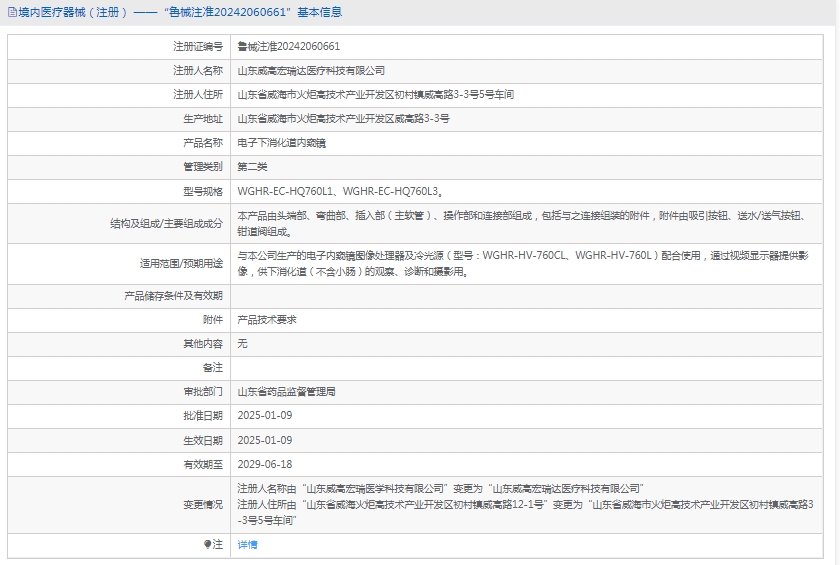The width and height of the screenshot is (840, 565).
Task: Click the 变更情况 row label
Action: [x=203, y=505]
